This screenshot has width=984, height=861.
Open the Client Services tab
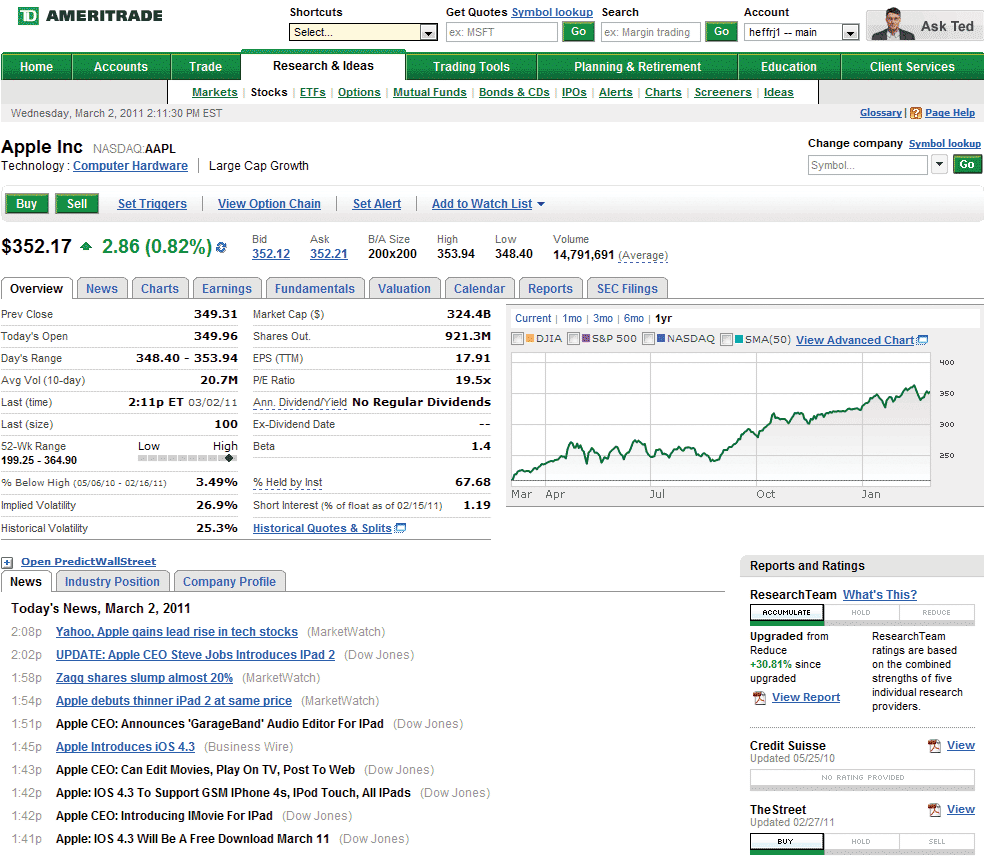(912, 67)
